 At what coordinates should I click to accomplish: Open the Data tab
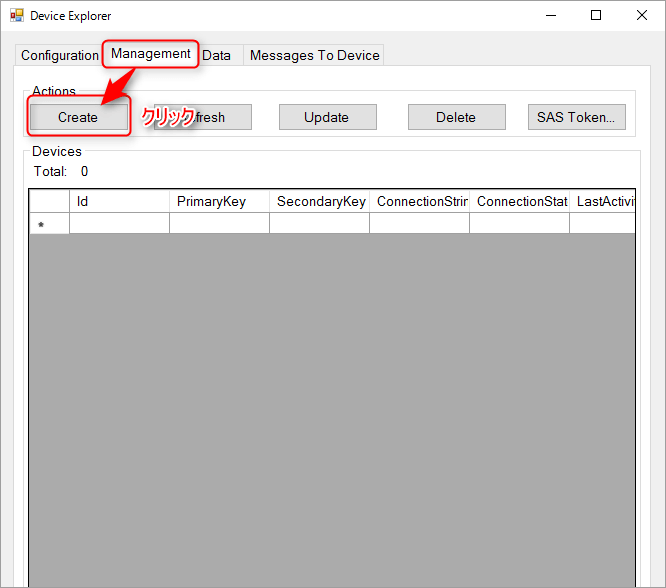pos(216,56)
